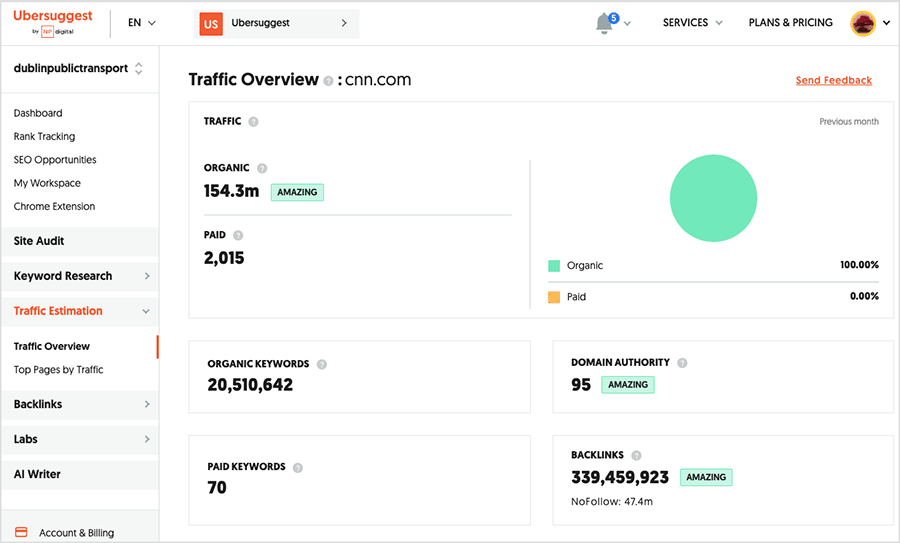
Task: Click the paid keywords value 70
Action: pyautogui.click(x=217, y=488)
